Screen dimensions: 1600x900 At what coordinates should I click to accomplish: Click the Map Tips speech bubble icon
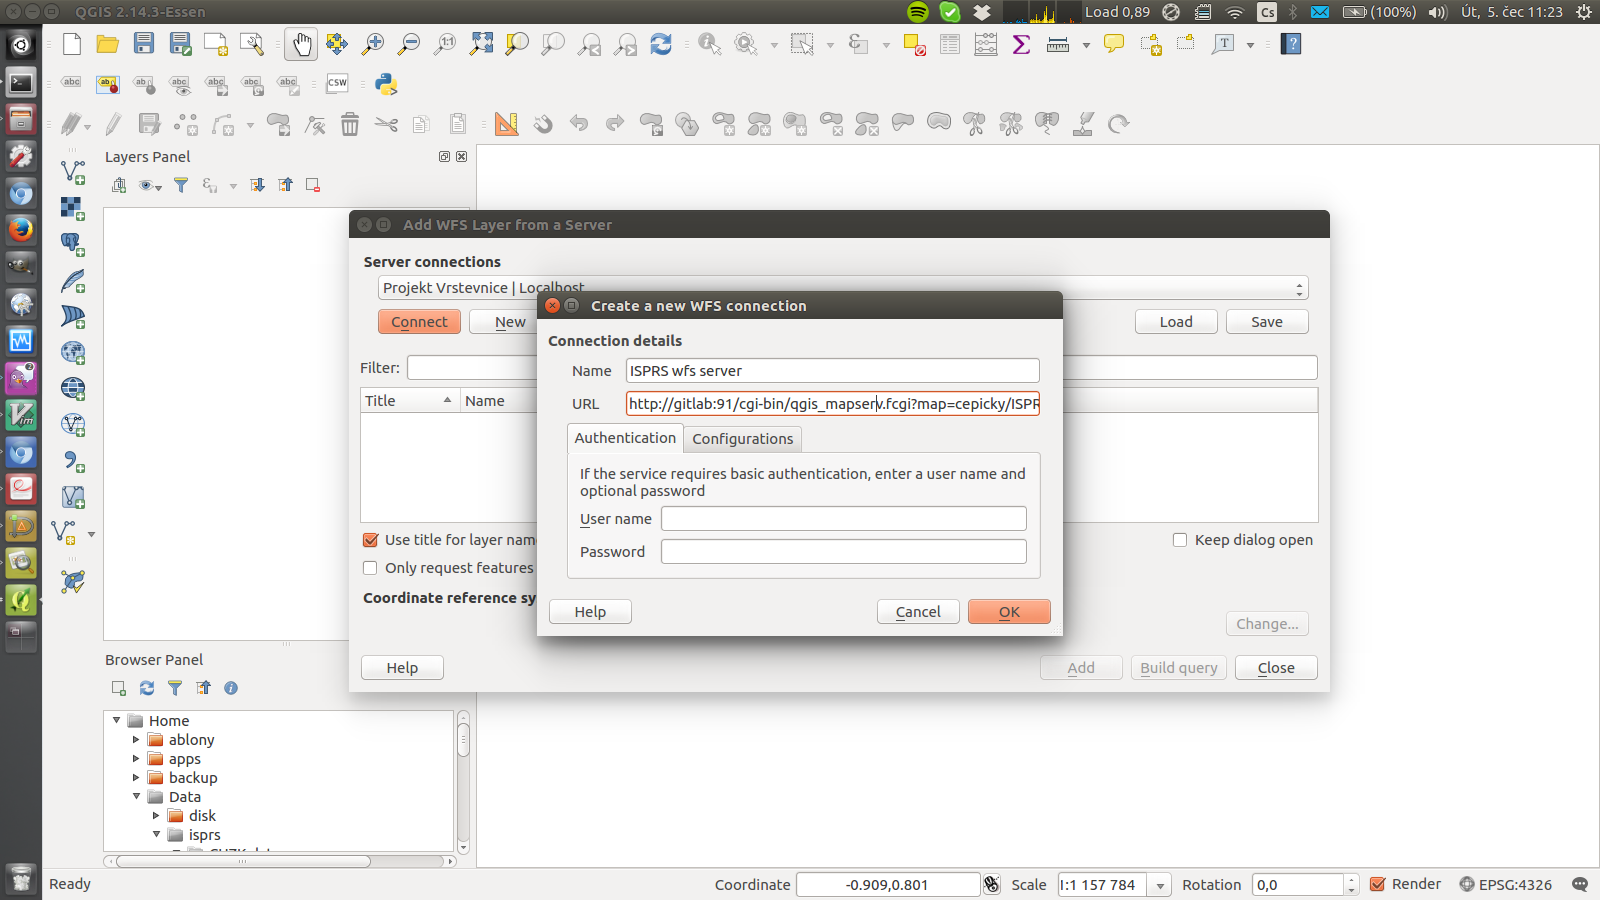pos(1114,43)
